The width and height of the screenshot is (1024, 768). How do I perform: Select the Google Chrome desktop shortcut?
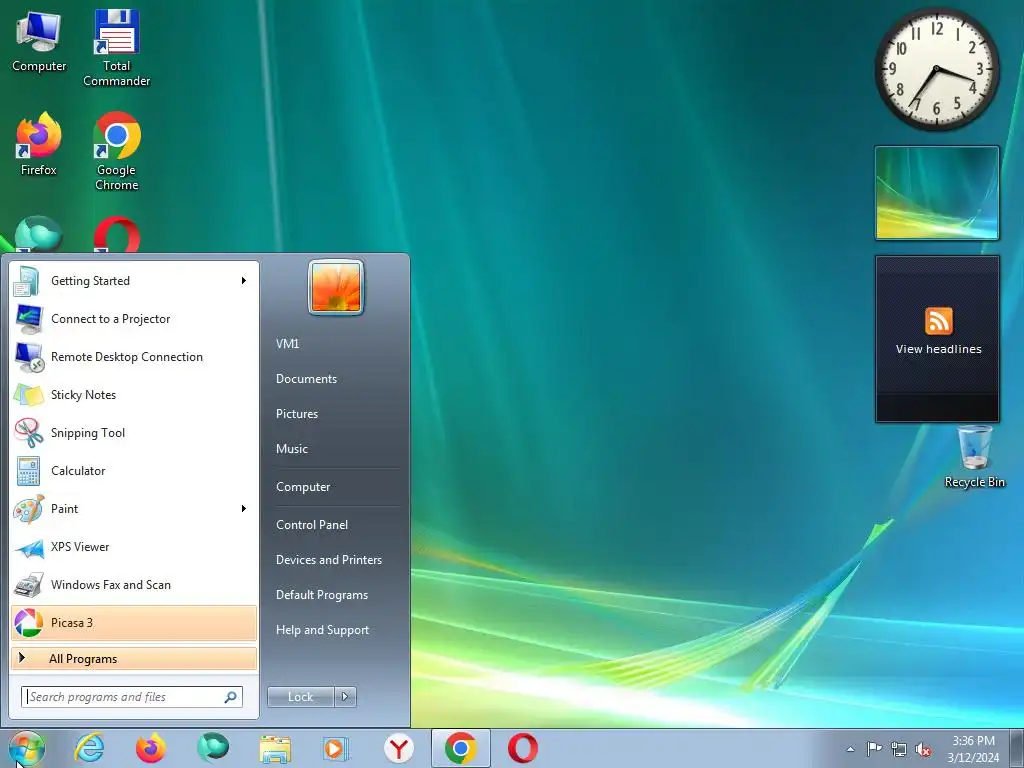click(x=117, y=152)
